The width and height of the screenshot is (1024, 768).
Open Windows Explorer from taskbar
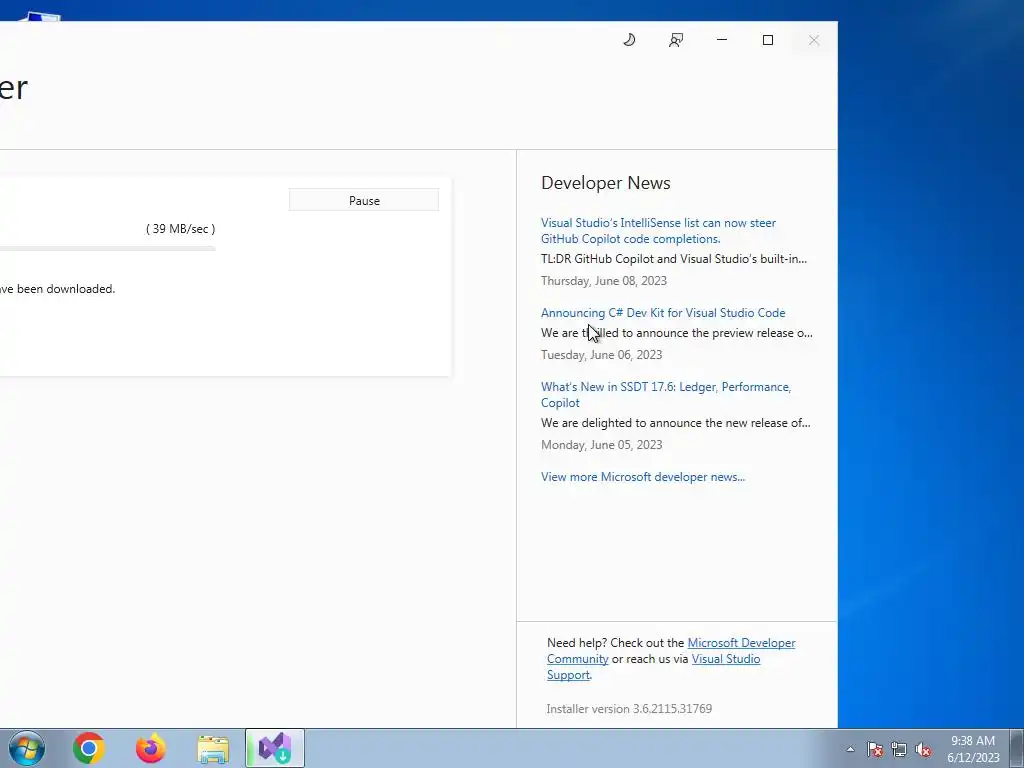point(213,748)
